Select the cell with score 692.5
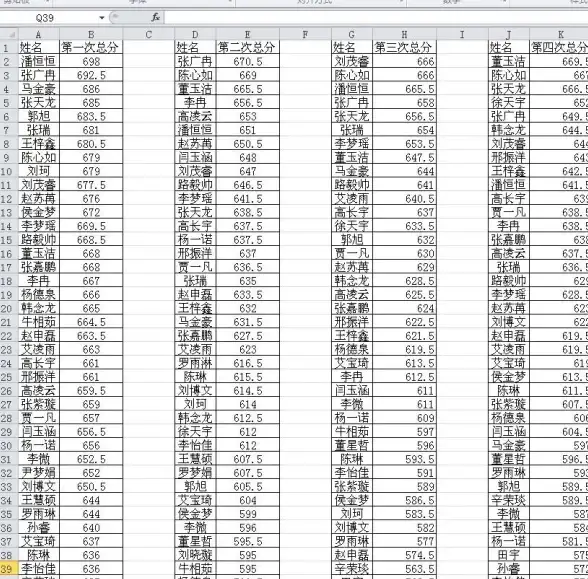This screenshot has height=579, width=588. point(91,75)
